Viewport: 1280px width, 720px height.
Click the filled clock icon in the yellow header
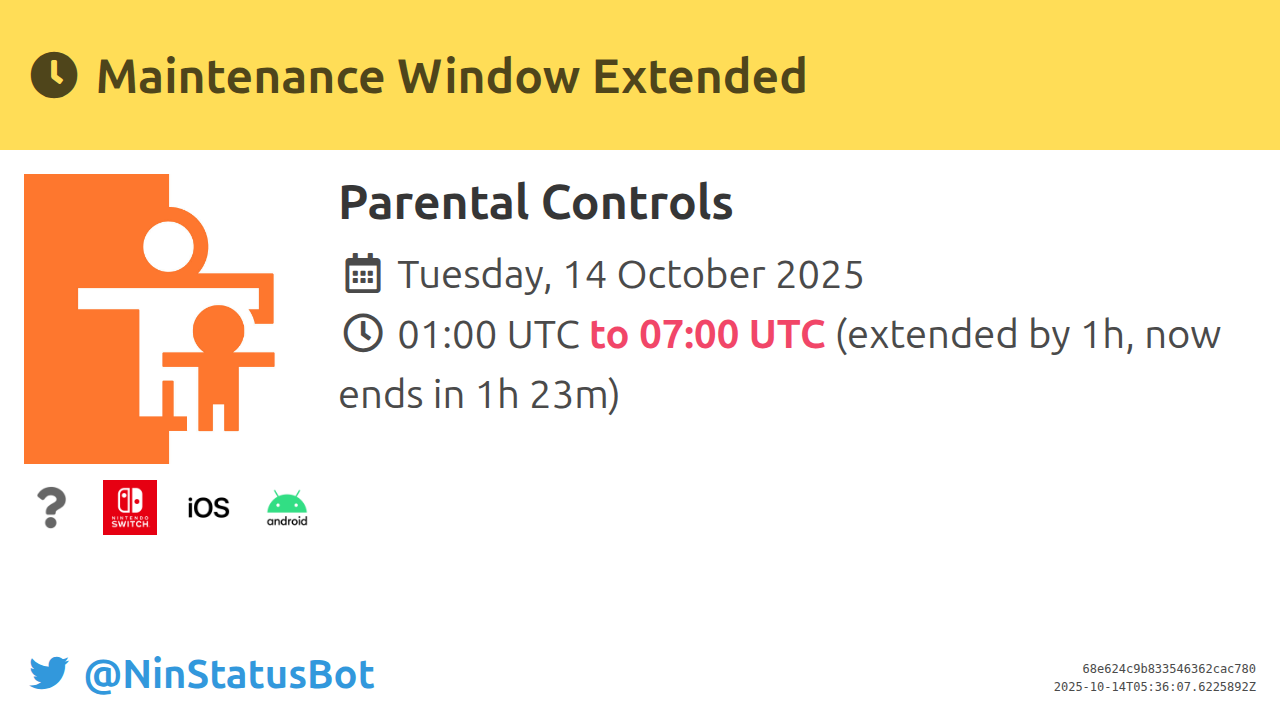[x=54, y=75]
